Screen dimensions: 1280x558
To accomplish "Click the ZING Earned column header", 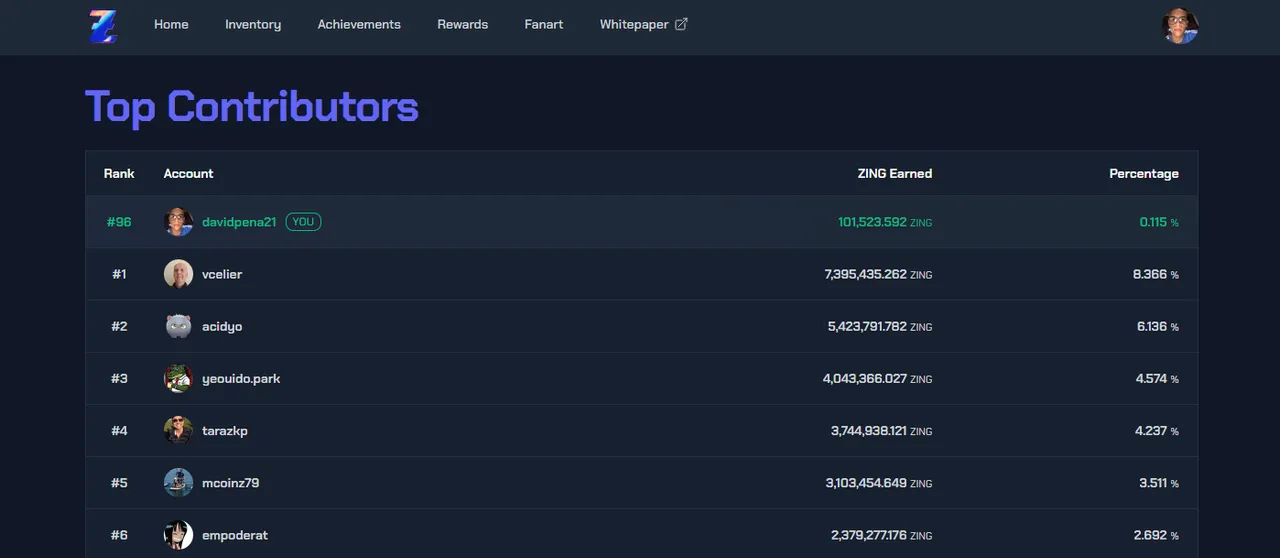I will click(x=895, y=173).
